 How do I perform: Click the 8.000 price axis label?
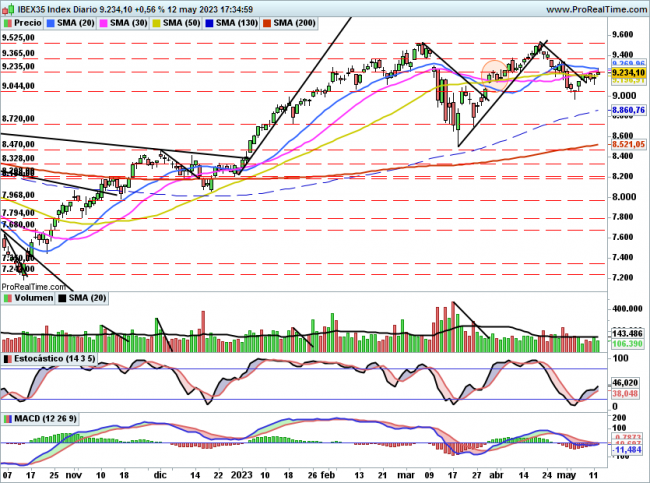624,197
